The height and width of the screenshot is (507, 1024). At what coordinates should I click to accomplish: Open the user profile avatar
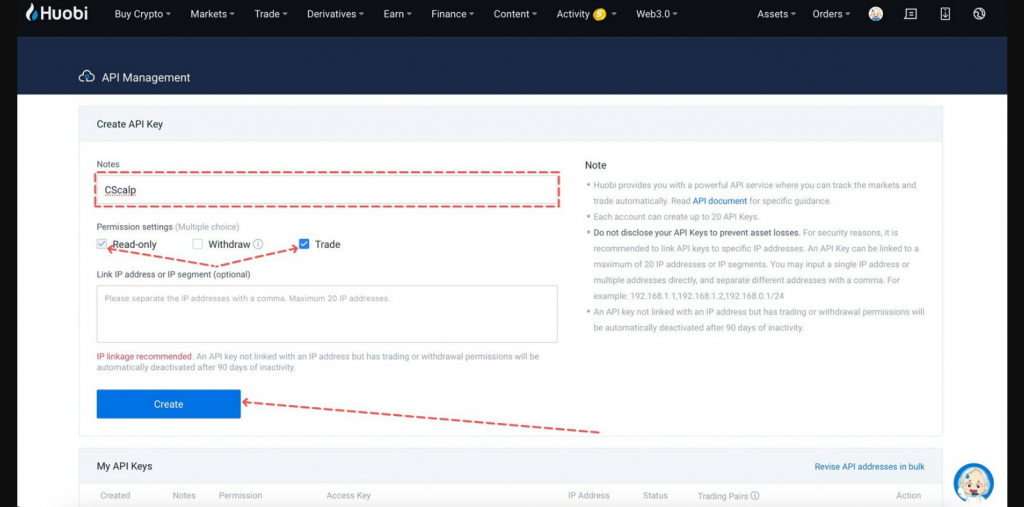(x=876, y=14)
